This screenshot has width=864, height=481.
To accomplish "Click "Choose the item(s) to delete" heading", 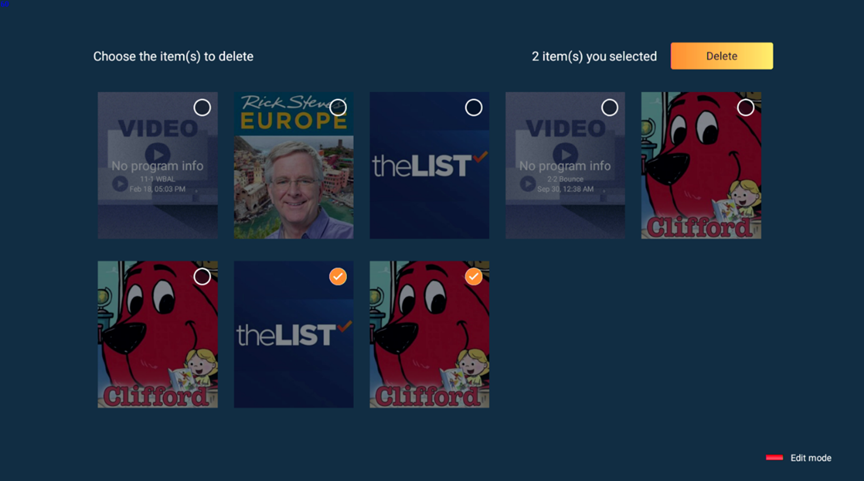I will click(x=173, y=56).
